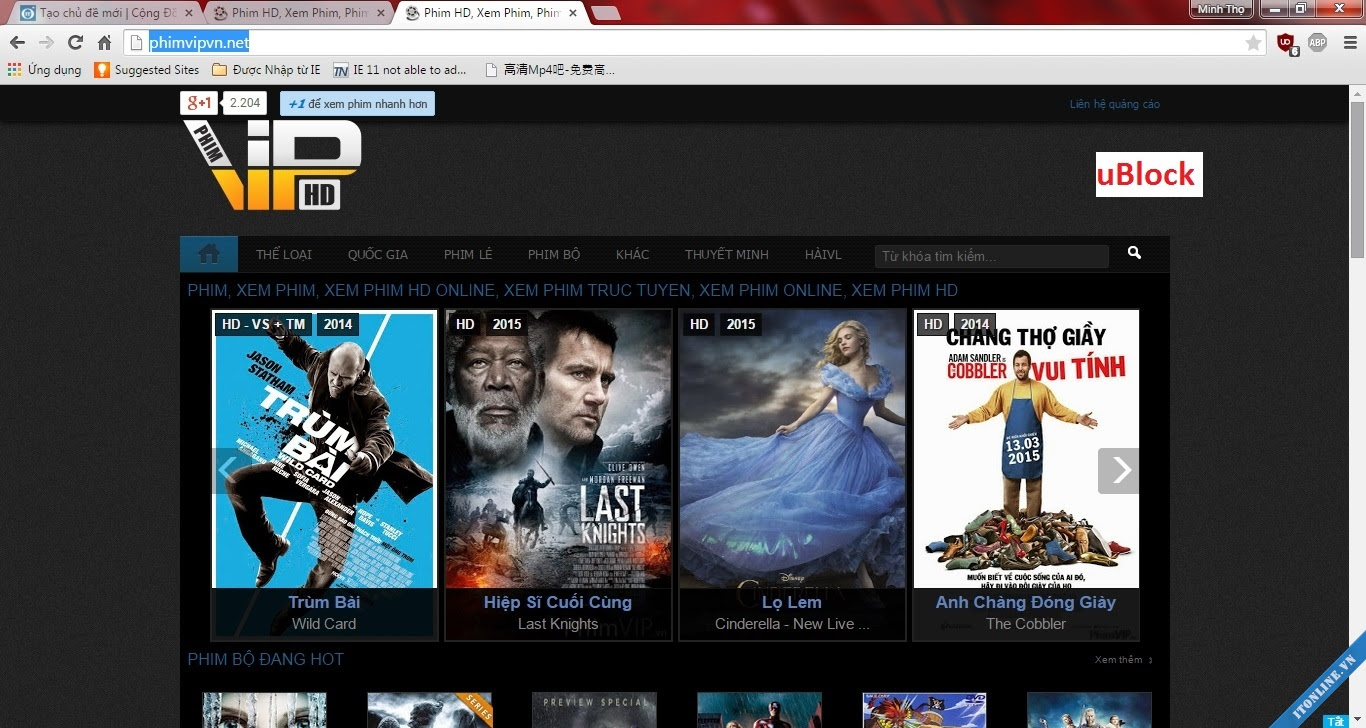
Task: Bookmark this page with the star icon
Action: [1253, 43]
